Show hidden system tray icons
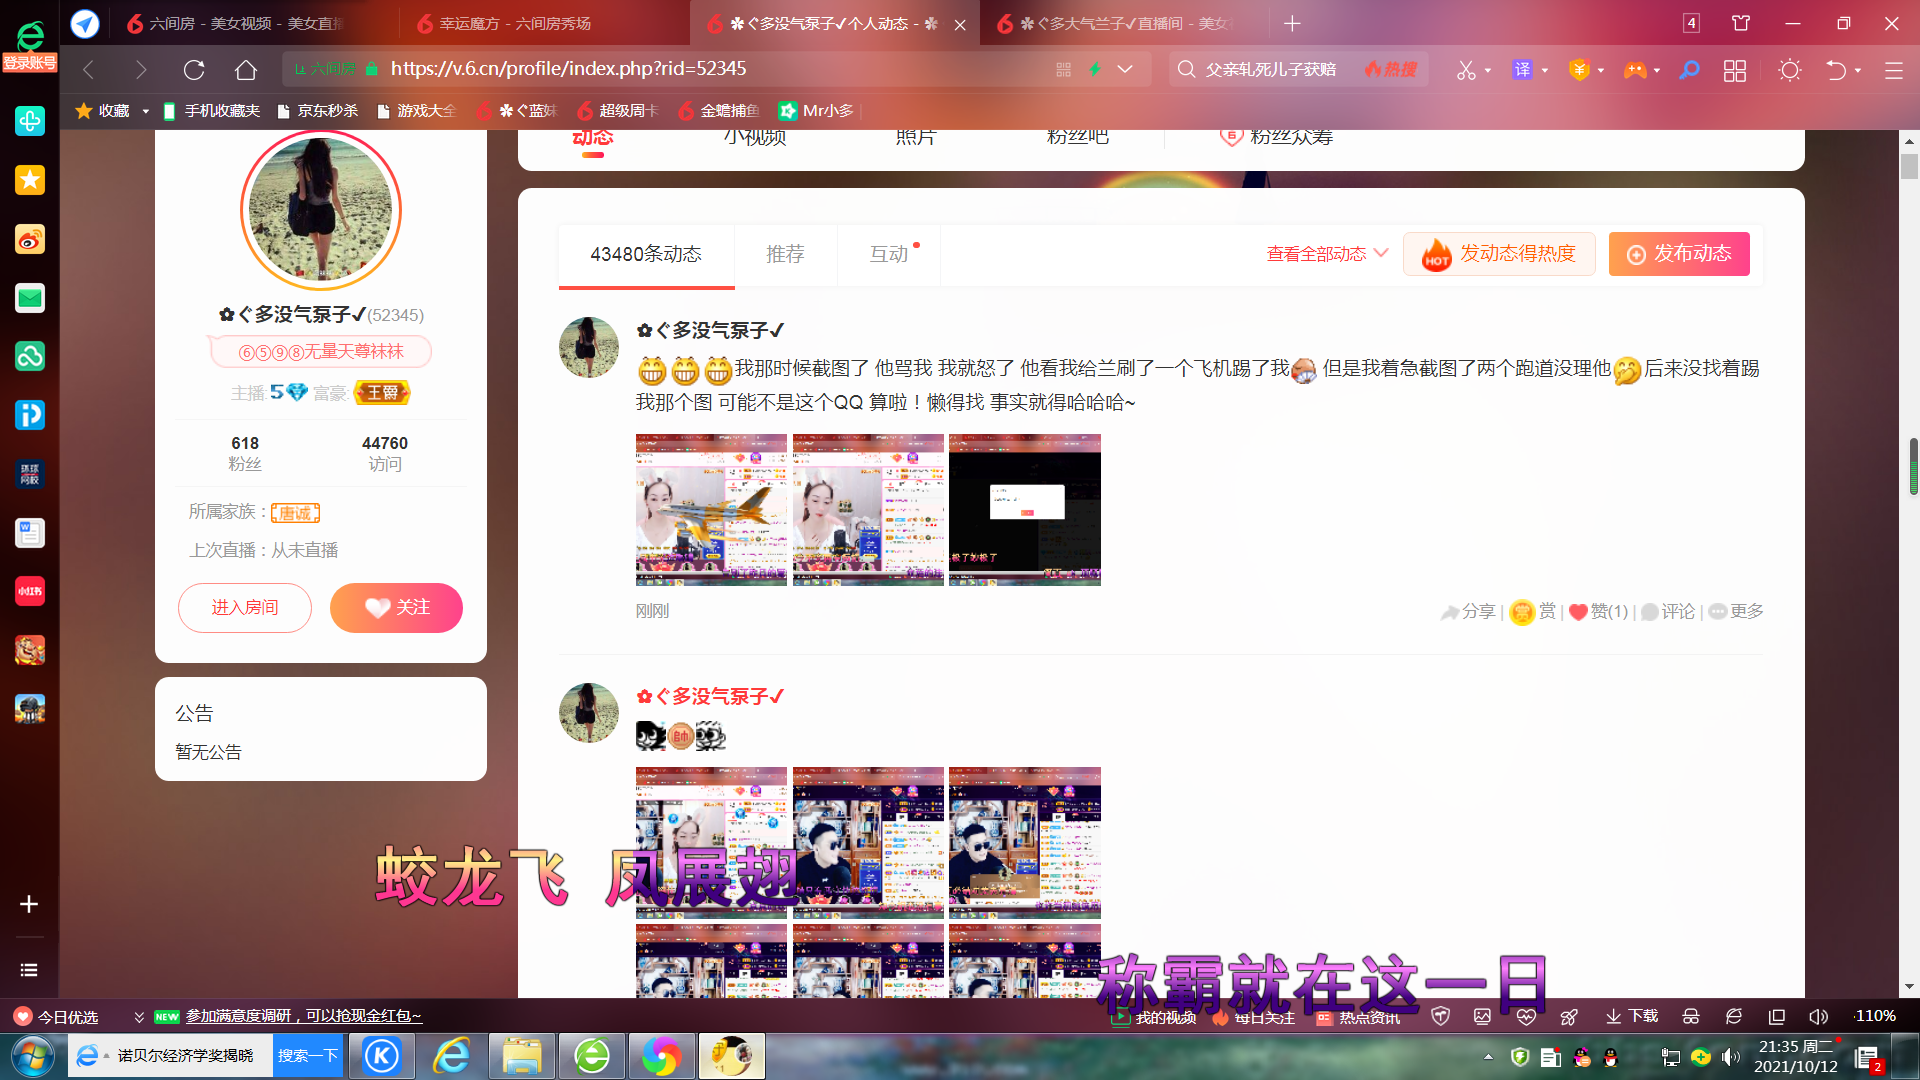The width and height of the screenshot is (1920, 1080). tap(1488, 1057)
